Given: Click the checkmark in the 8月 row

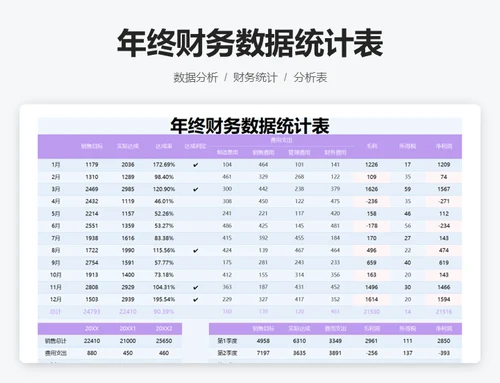Looking at the screenshot, I should tap(196, 250).
